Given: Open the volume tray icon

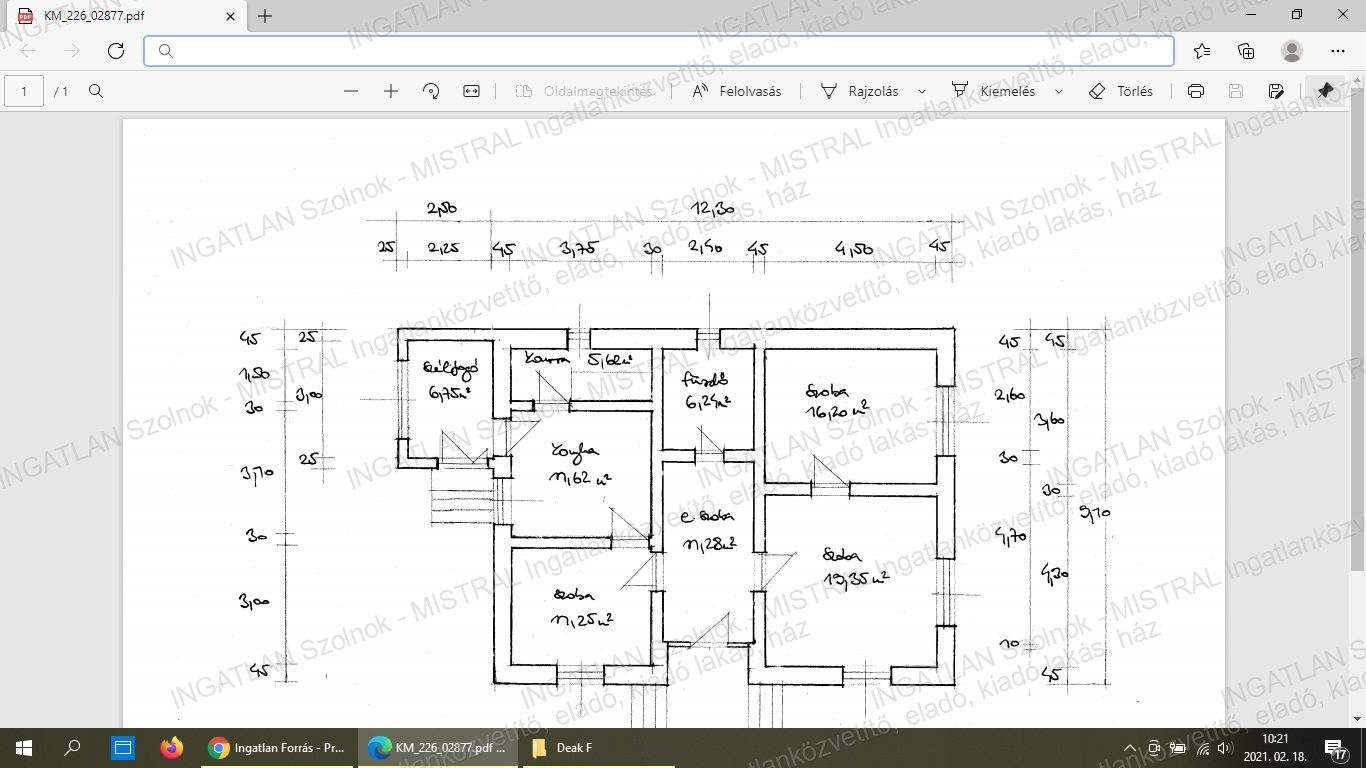Looking at the screenshot, I should click(x=1225, y=748).
